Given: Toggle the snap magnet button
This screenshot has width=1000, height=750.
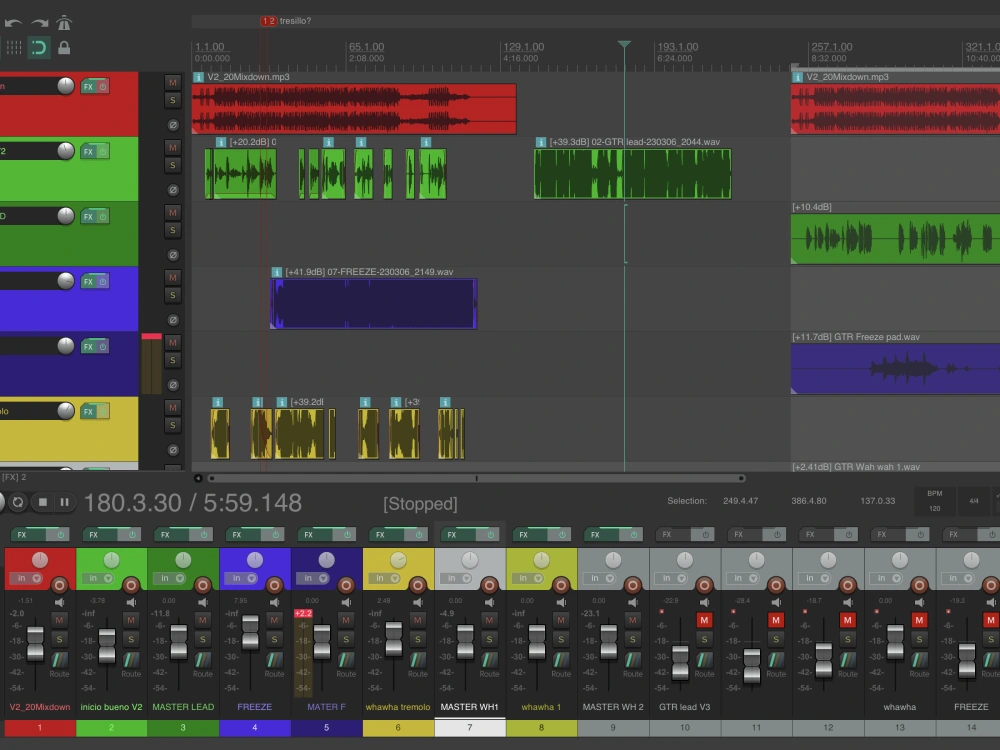Looking at the screenshot, I should (39, 48).
